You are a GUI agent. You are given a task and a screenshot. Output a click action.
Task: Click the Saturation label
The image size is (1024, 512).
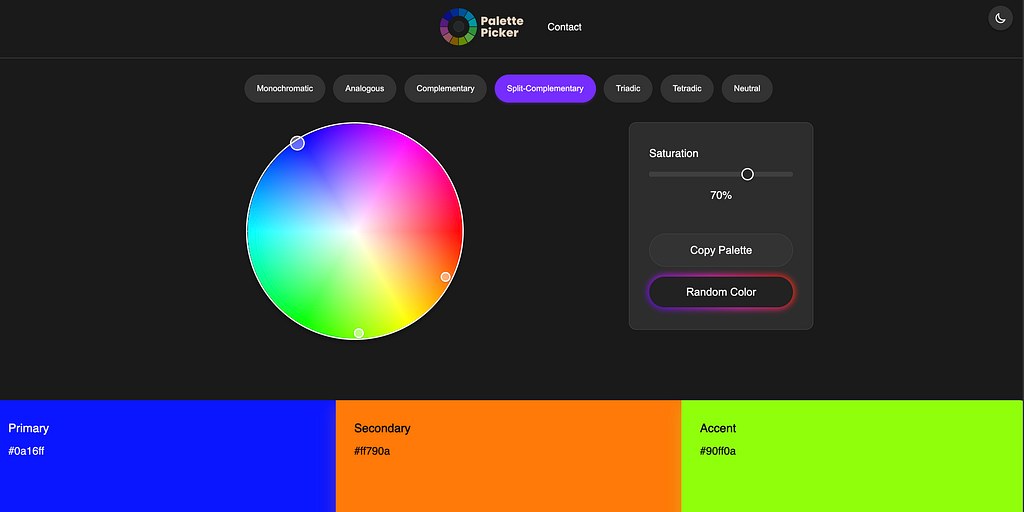click(673, 153)
